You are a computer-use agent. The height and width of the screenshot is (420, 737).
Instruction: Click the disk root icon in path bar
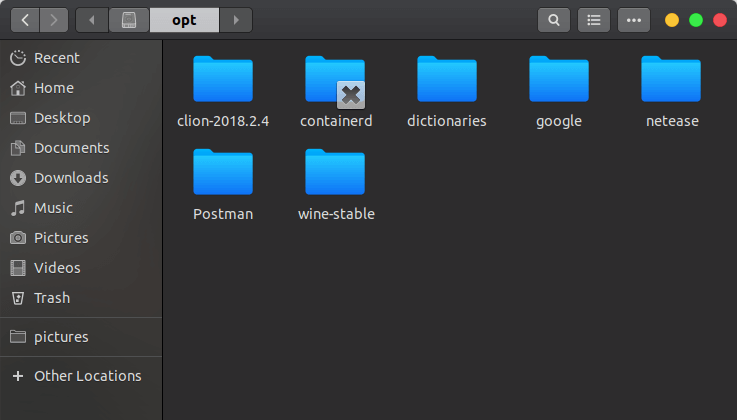pyautogui.click(x=129, y=19)
